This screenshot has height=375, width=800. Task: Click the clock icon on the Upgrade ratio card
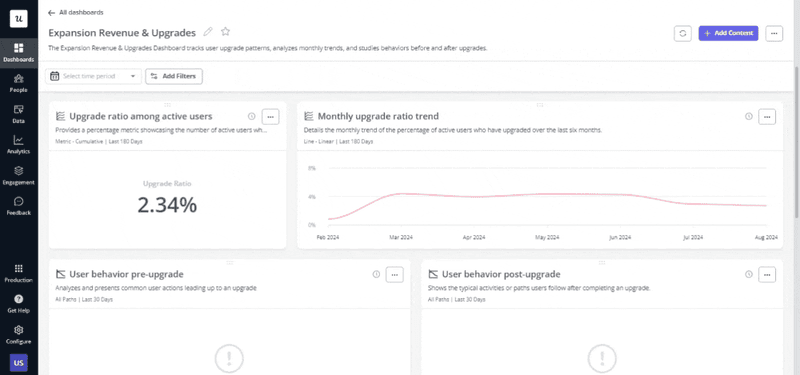coord(251,116)
